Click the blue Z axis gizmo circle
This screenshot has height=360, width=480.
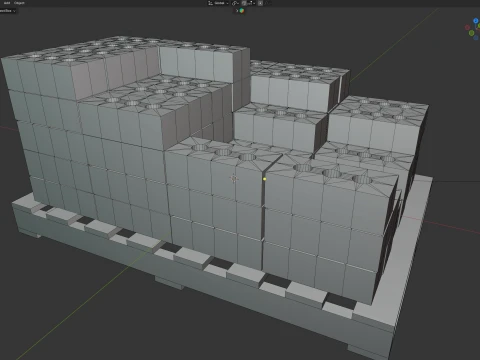[x=476, y=21]
